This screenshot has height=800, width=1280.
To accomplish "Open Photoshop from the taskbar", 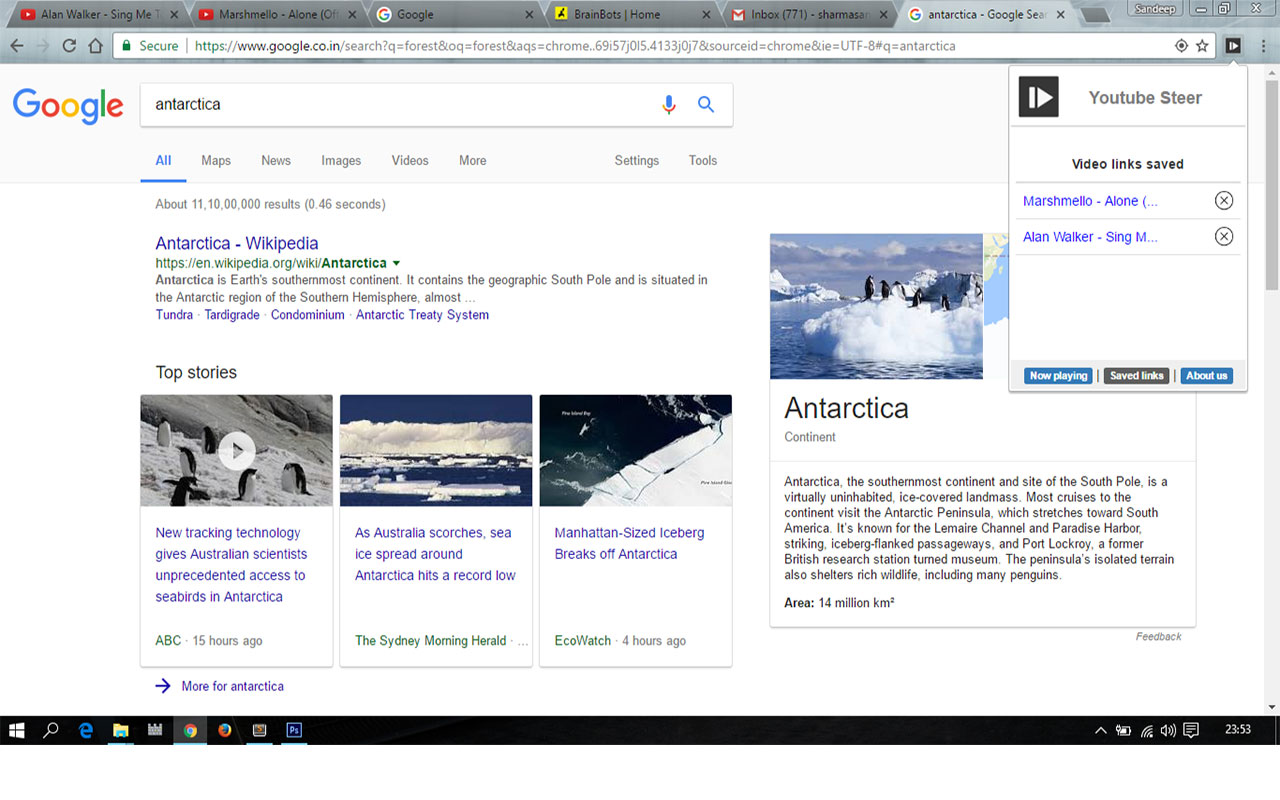I will pyautogui.click(x=294, y=730).
